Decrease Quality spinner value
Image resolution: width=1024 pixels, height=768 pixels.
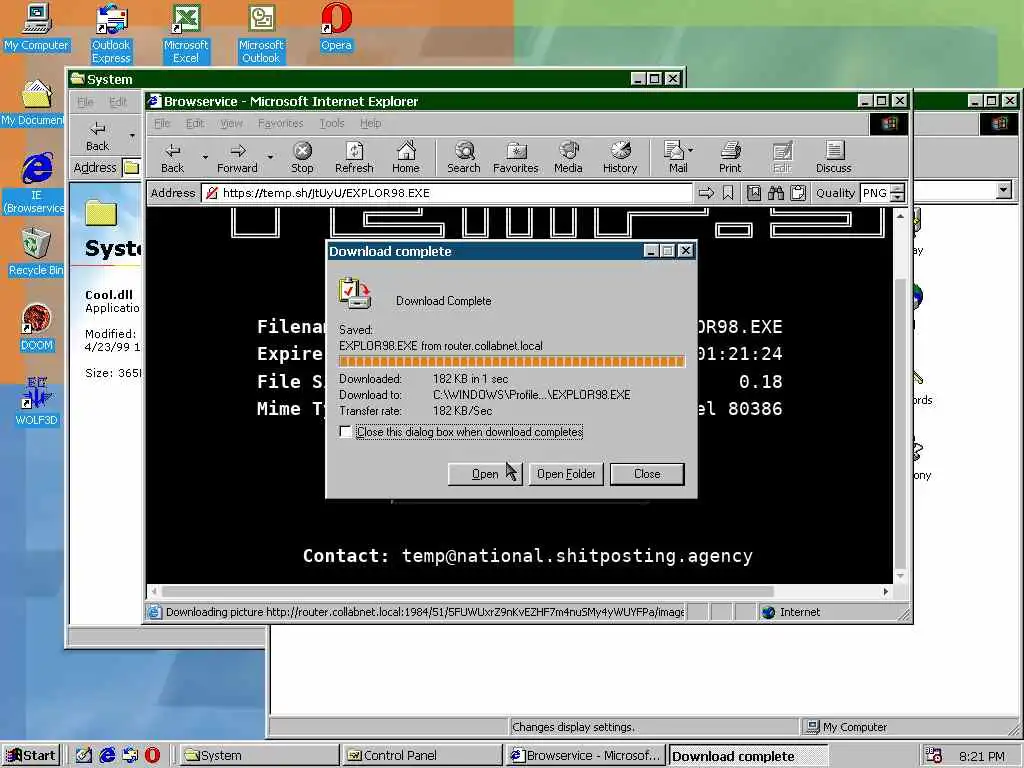tap(898, 197)
